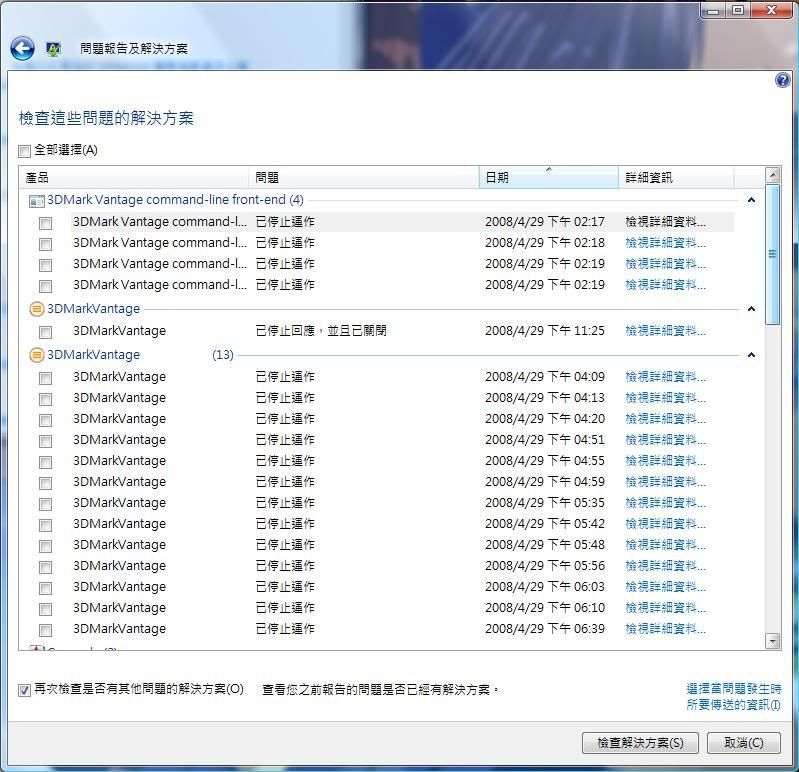
Task: Check the command-line row dated 下午 02:18
Action: tap(45, 244)
